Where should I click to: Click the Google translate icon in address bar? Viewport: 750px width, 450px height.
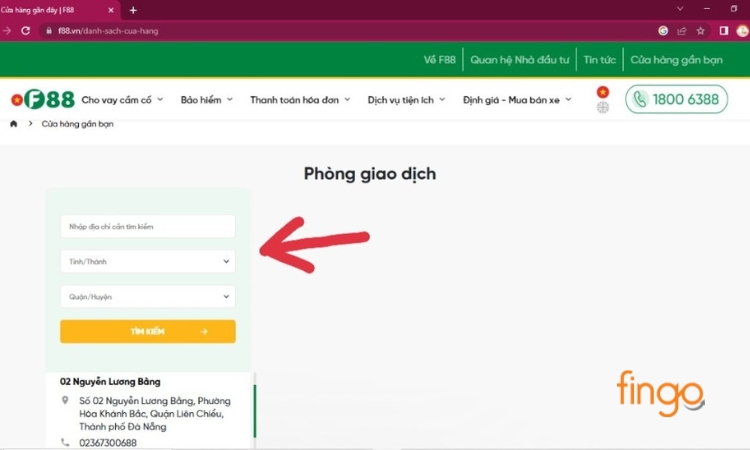[x=663, y=31]
